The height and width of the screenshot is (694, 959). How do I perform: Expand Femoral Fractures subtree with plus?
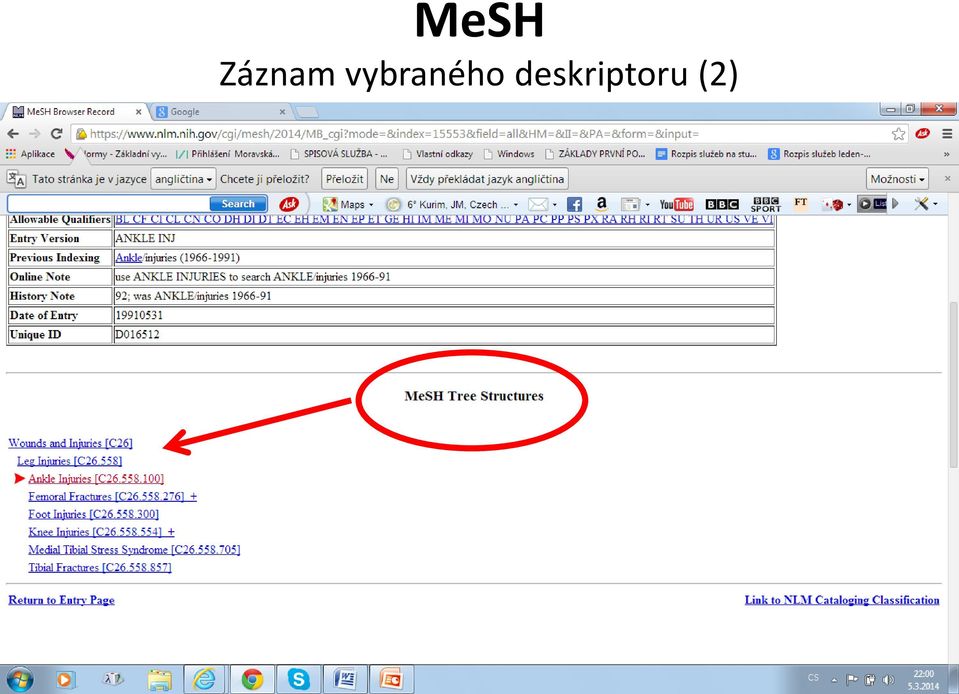pyautogui.click(x=193, y=497)
